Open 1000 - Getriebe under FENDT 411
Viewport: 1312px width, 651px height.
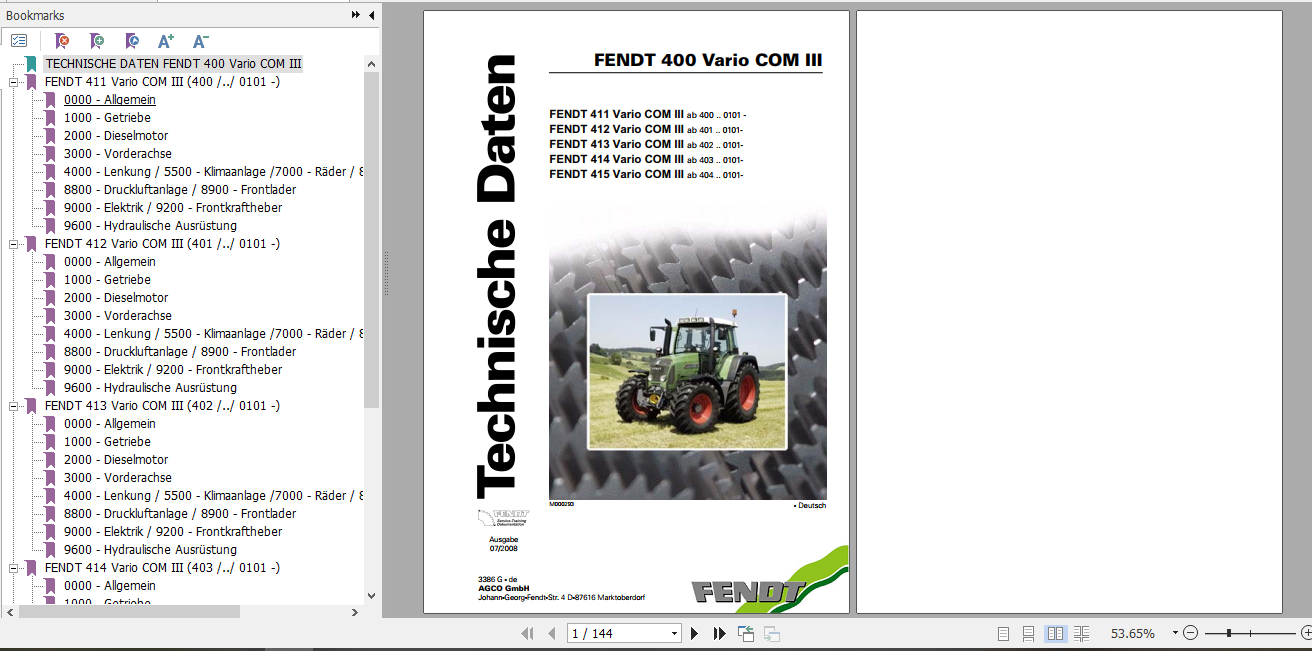tap(107, 118)
